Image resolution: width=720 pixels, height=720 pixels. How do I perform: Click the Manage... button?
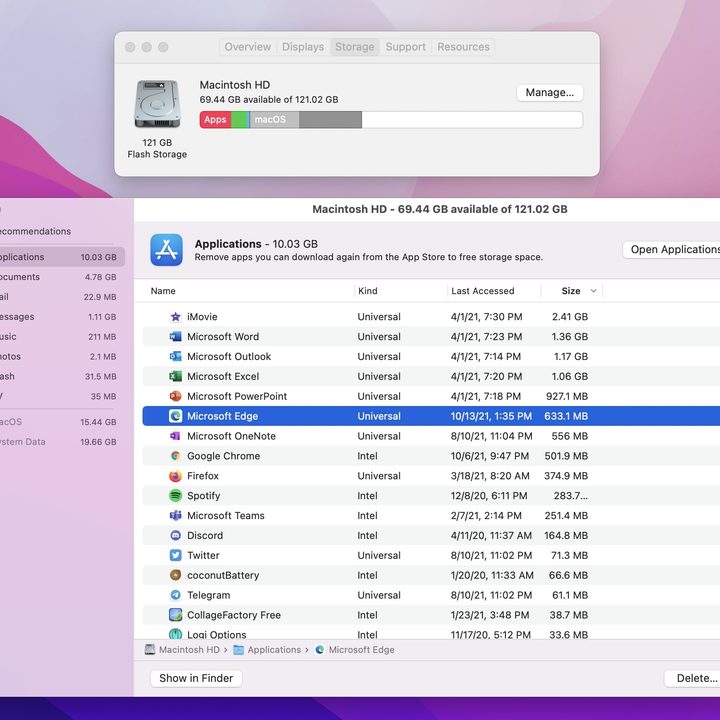pos(550,93)
